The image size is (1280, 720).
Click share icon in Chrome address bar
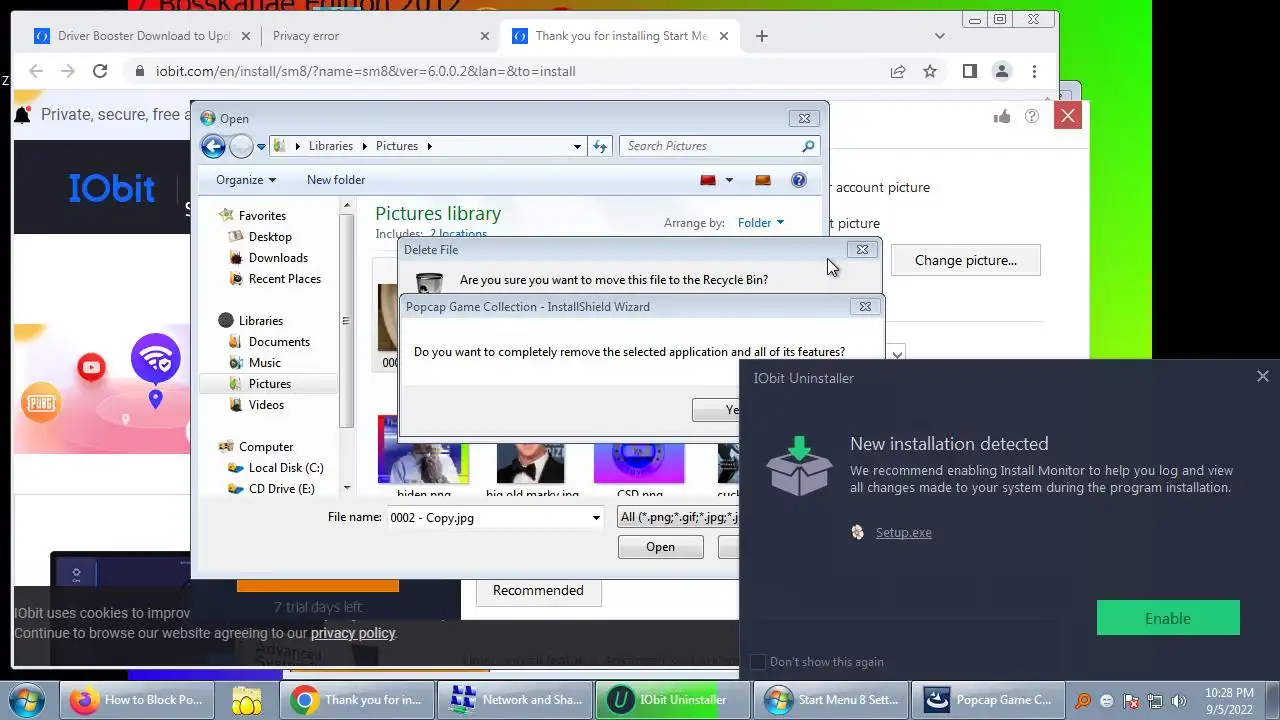[x=898, y=71]
